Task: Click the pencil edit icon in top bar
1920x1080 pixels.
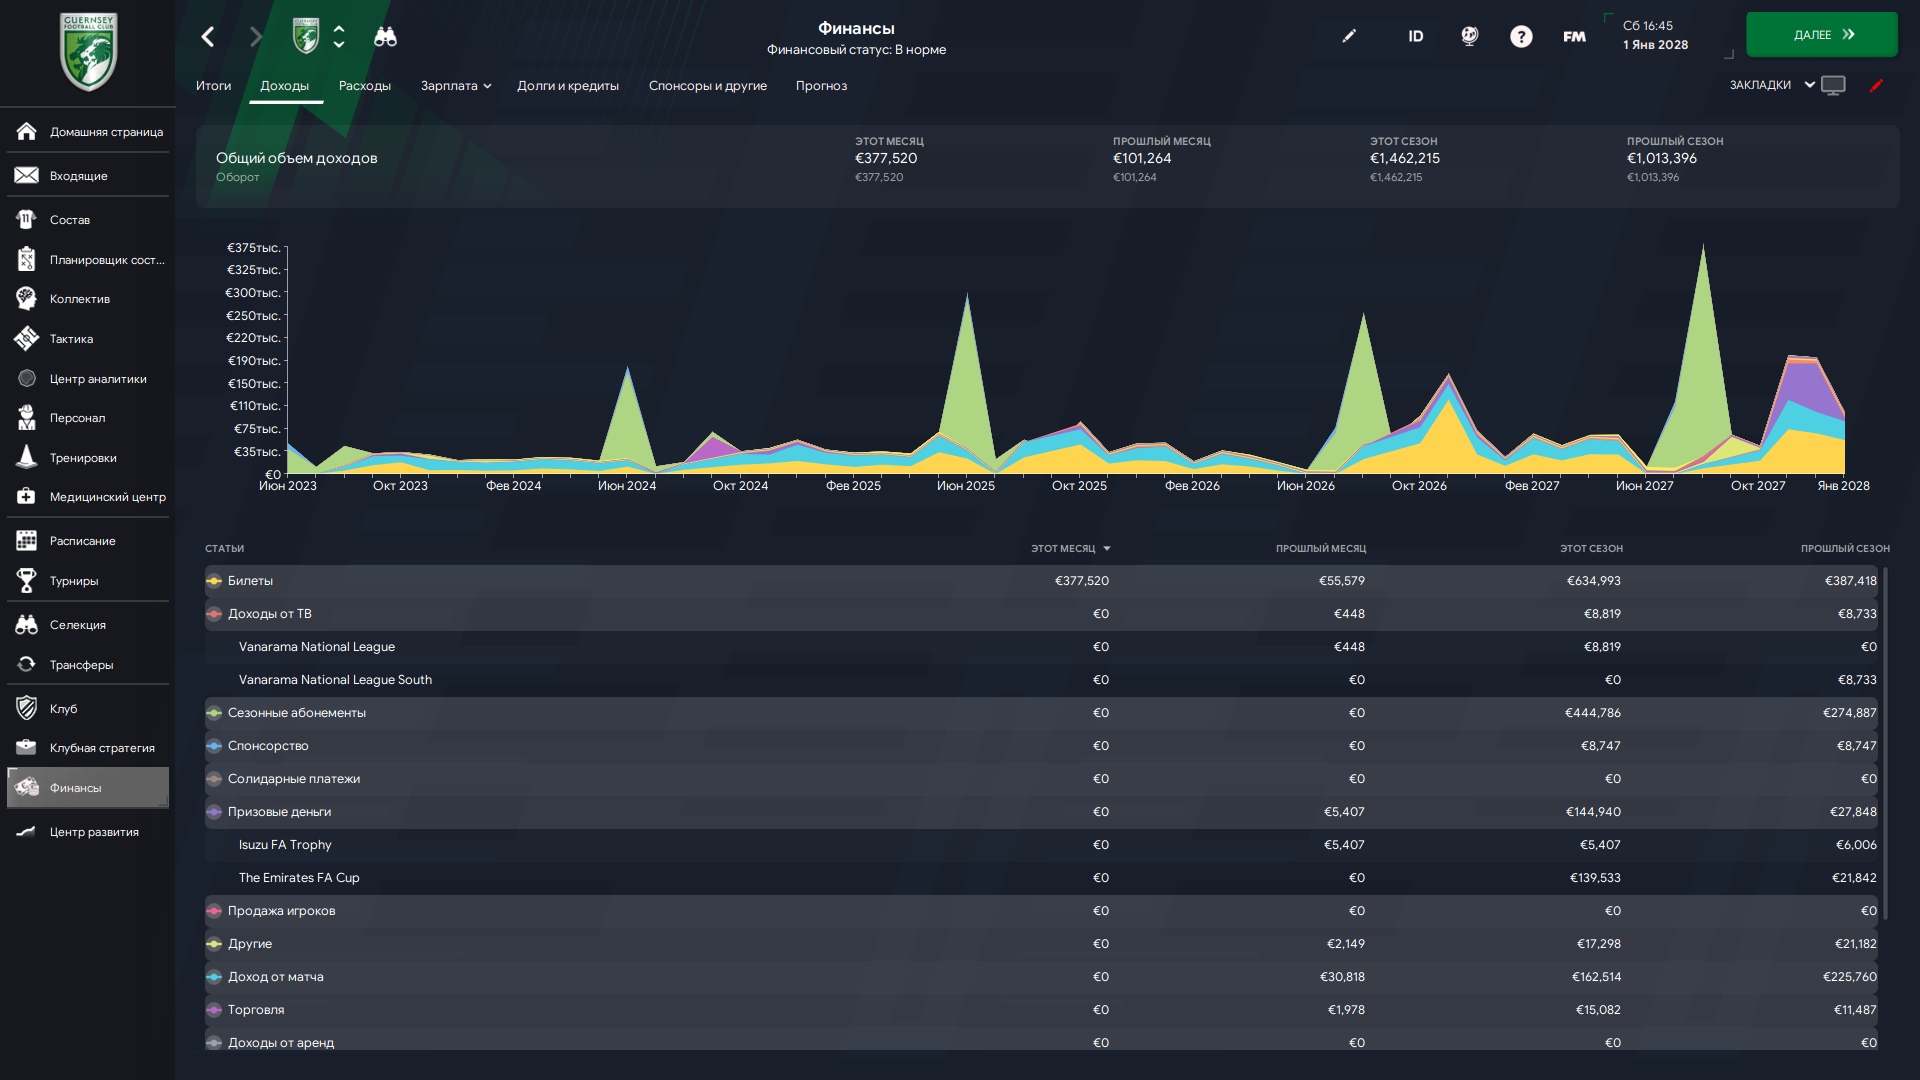Action: [1349, 36]
